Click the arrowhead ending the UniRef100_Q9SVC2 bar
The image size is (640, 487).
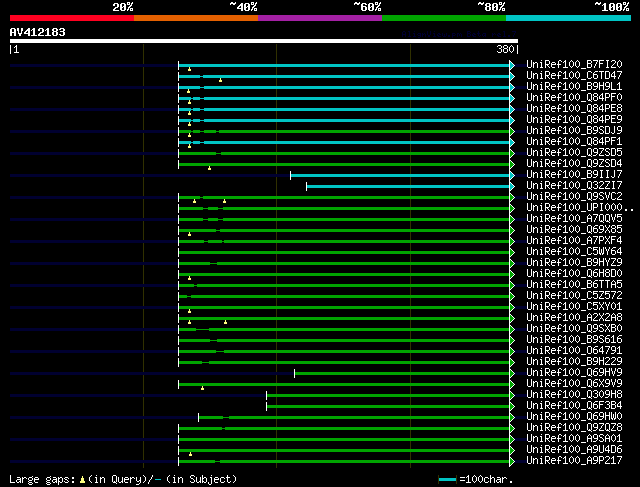(x=512, y=198)
